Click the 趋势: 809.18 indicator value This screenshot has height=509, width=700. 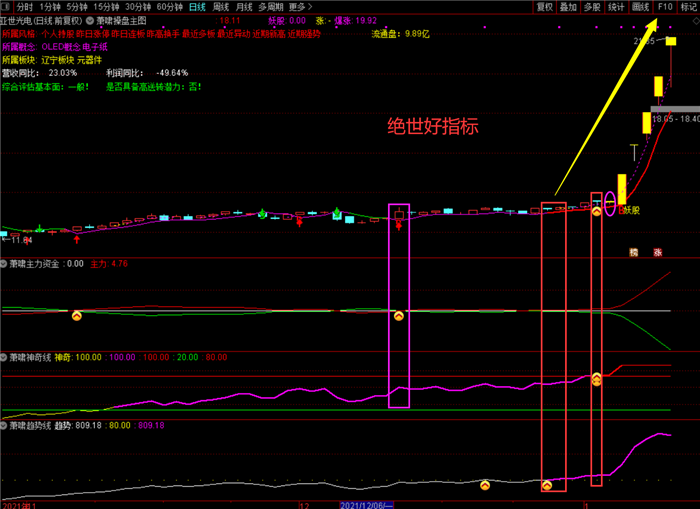pyautogui.click(x=78, y=426)
